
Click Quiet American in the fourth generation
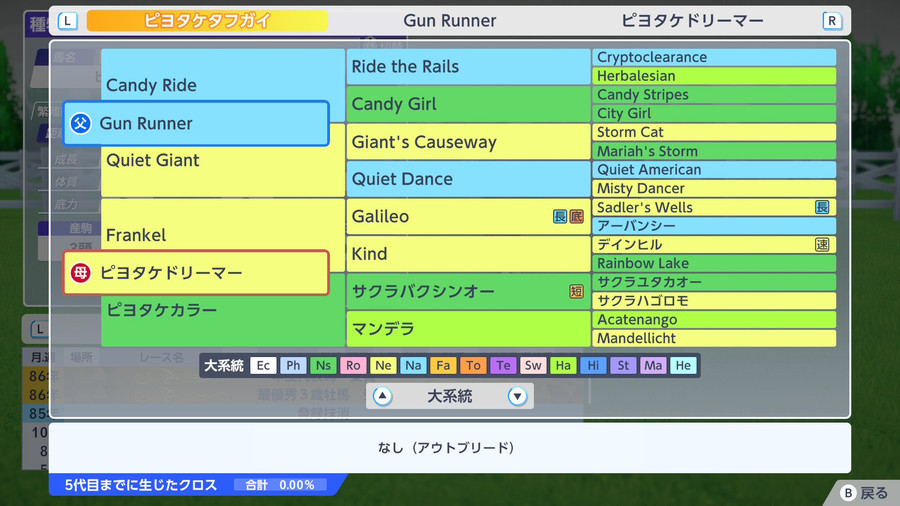[714, 170]
